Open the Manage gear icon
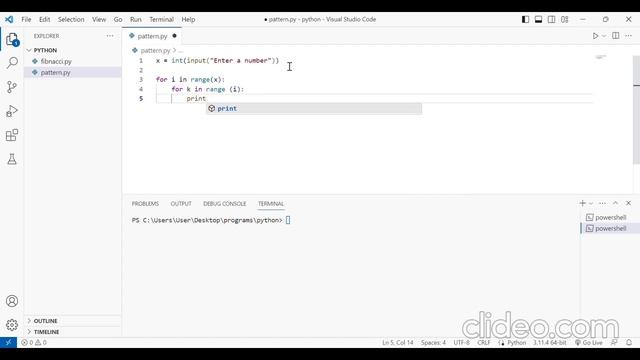640x360 pixels. [12, 325]
